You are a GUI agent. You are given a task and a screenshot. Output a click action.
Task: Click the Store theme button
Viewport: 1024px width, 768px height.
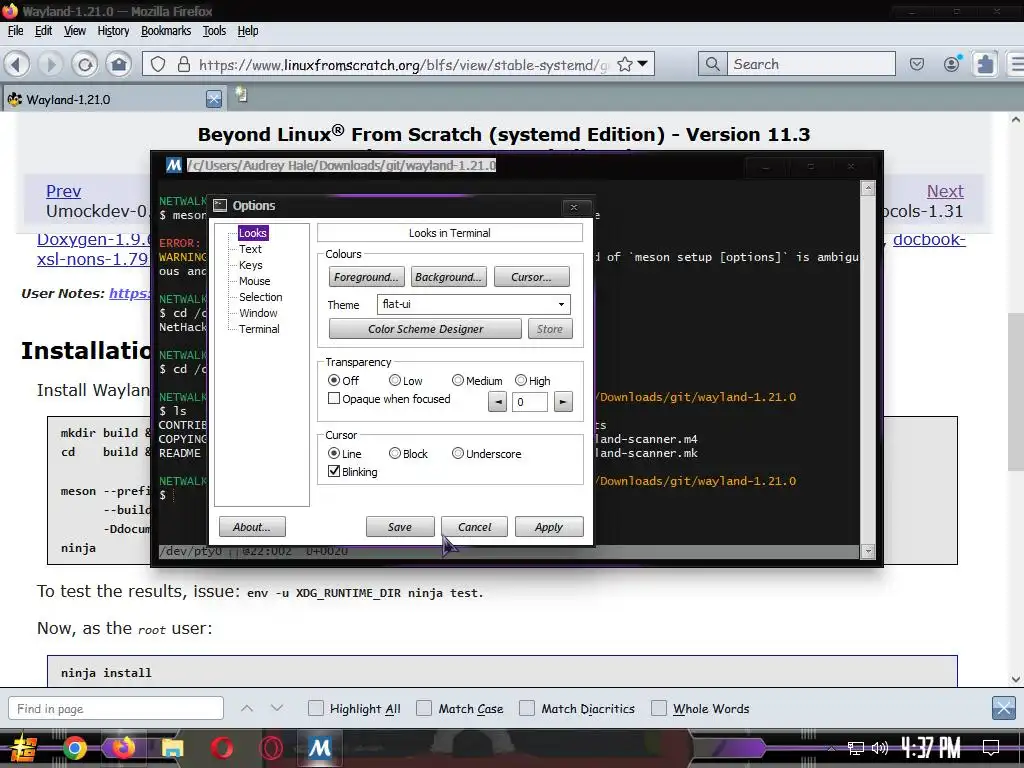[550, 328]
